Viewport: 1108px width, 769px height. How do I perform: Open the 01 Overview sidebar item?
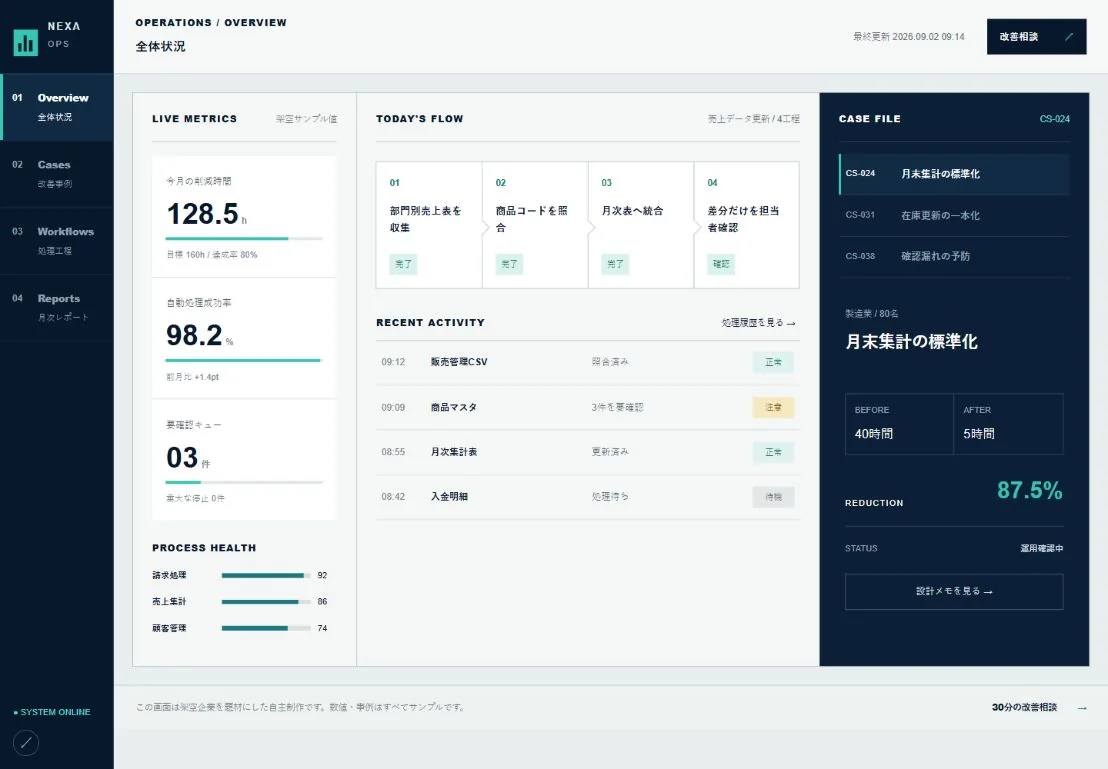(57, 107)
